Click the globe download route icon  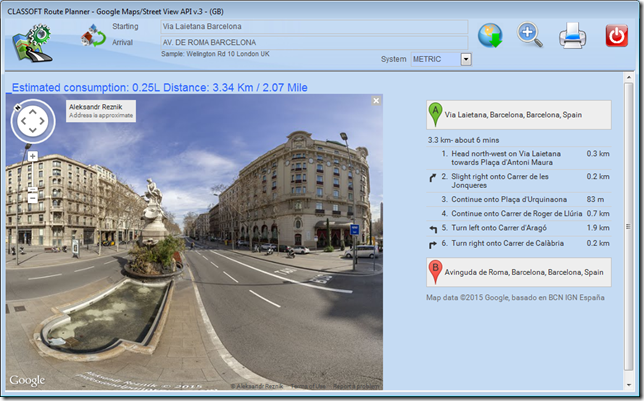tap(490, 35)
